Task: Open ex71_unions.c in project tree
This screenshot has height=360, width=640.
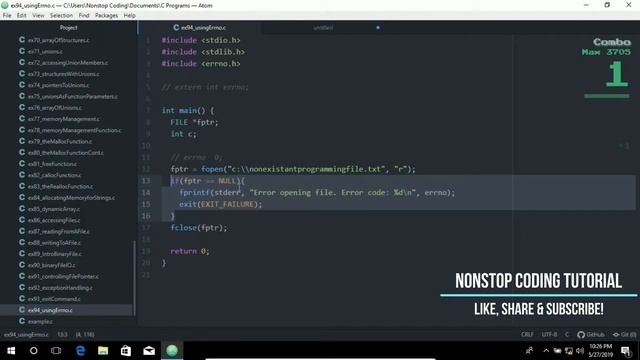Action: [x=45, y=51]
